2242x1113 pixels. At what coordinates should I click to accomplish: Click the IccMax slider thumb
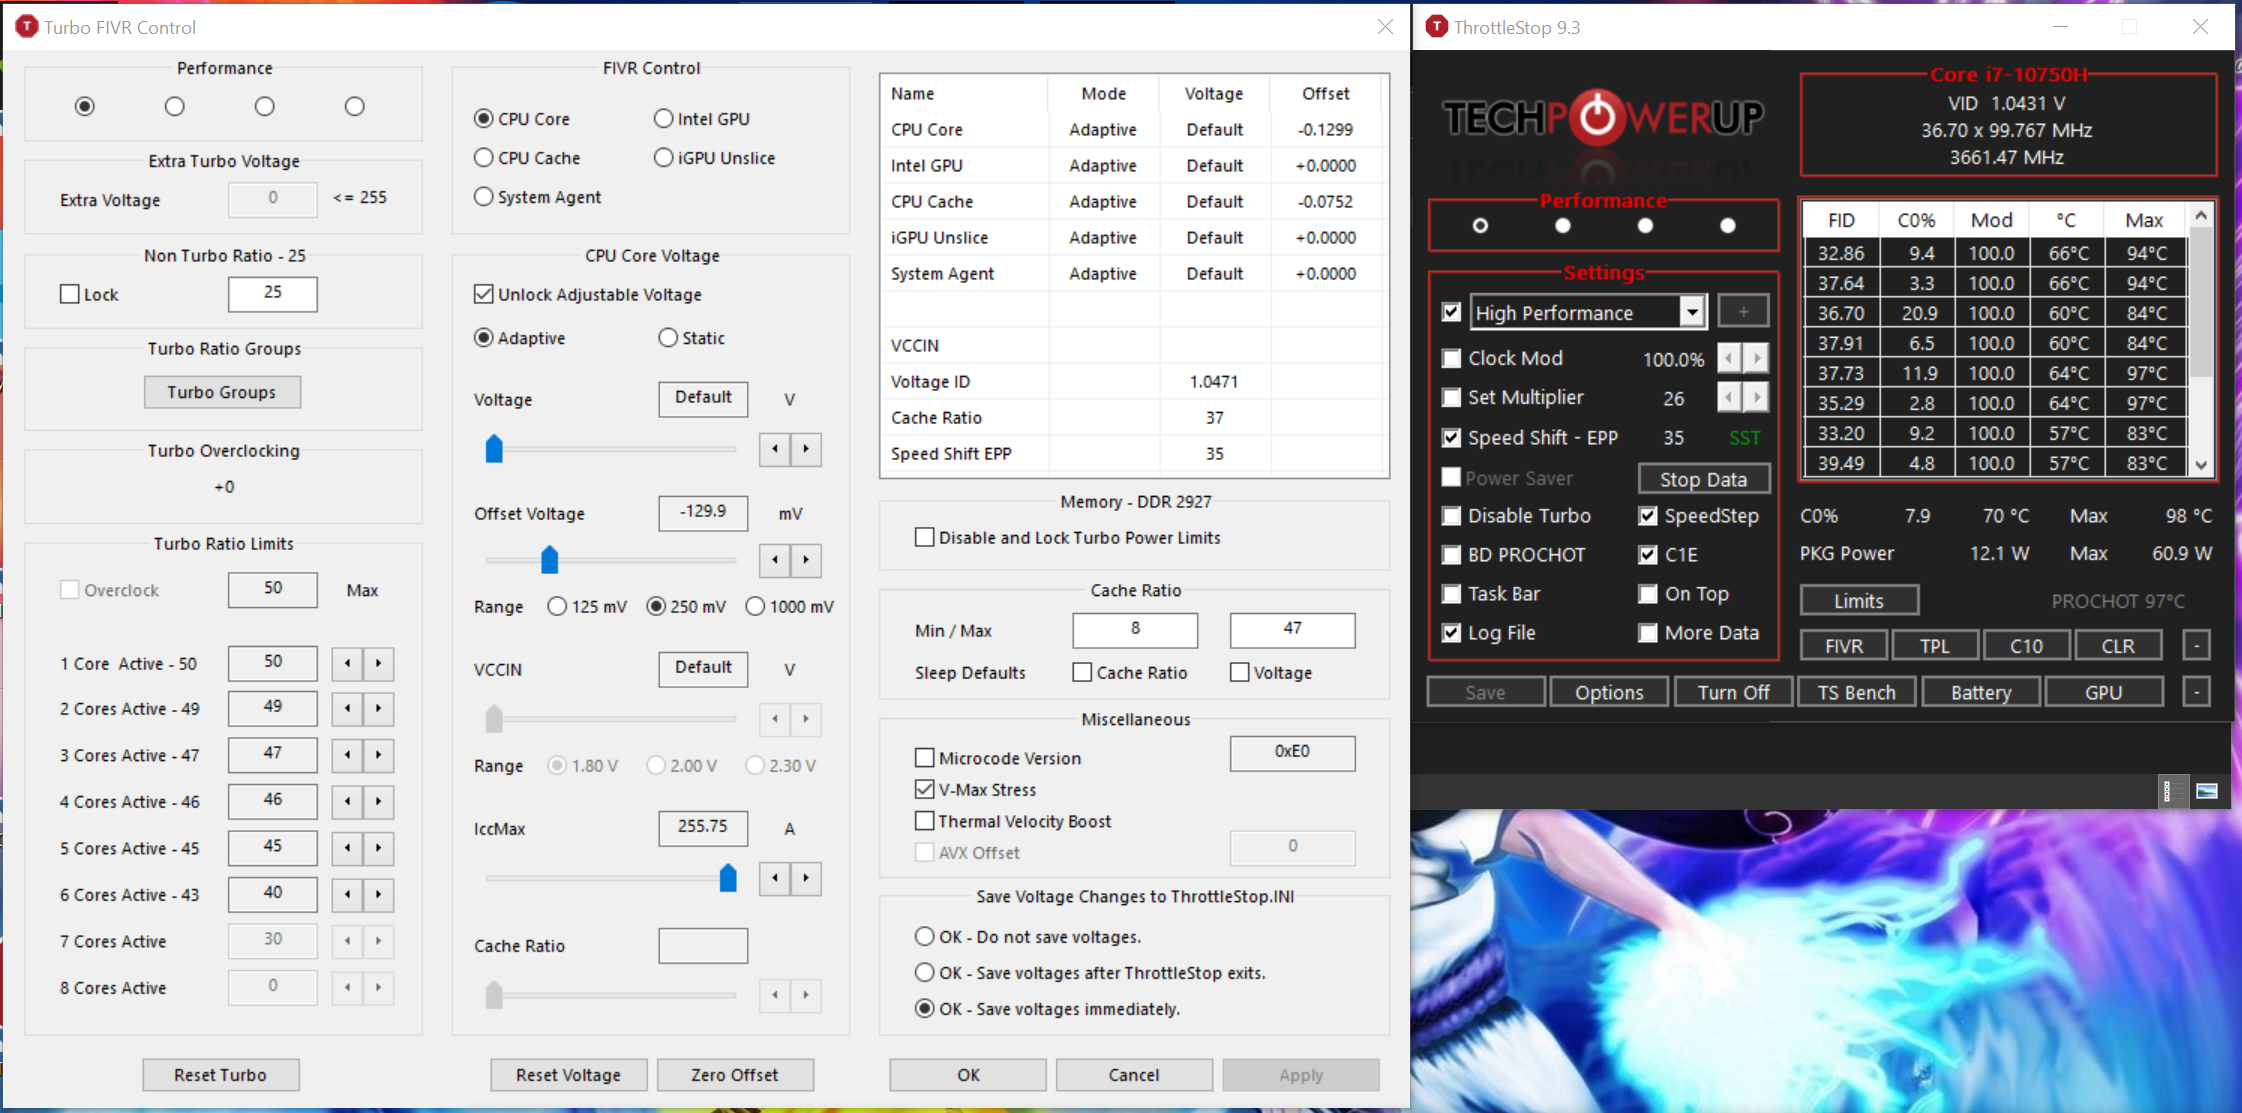pos(728,878)
